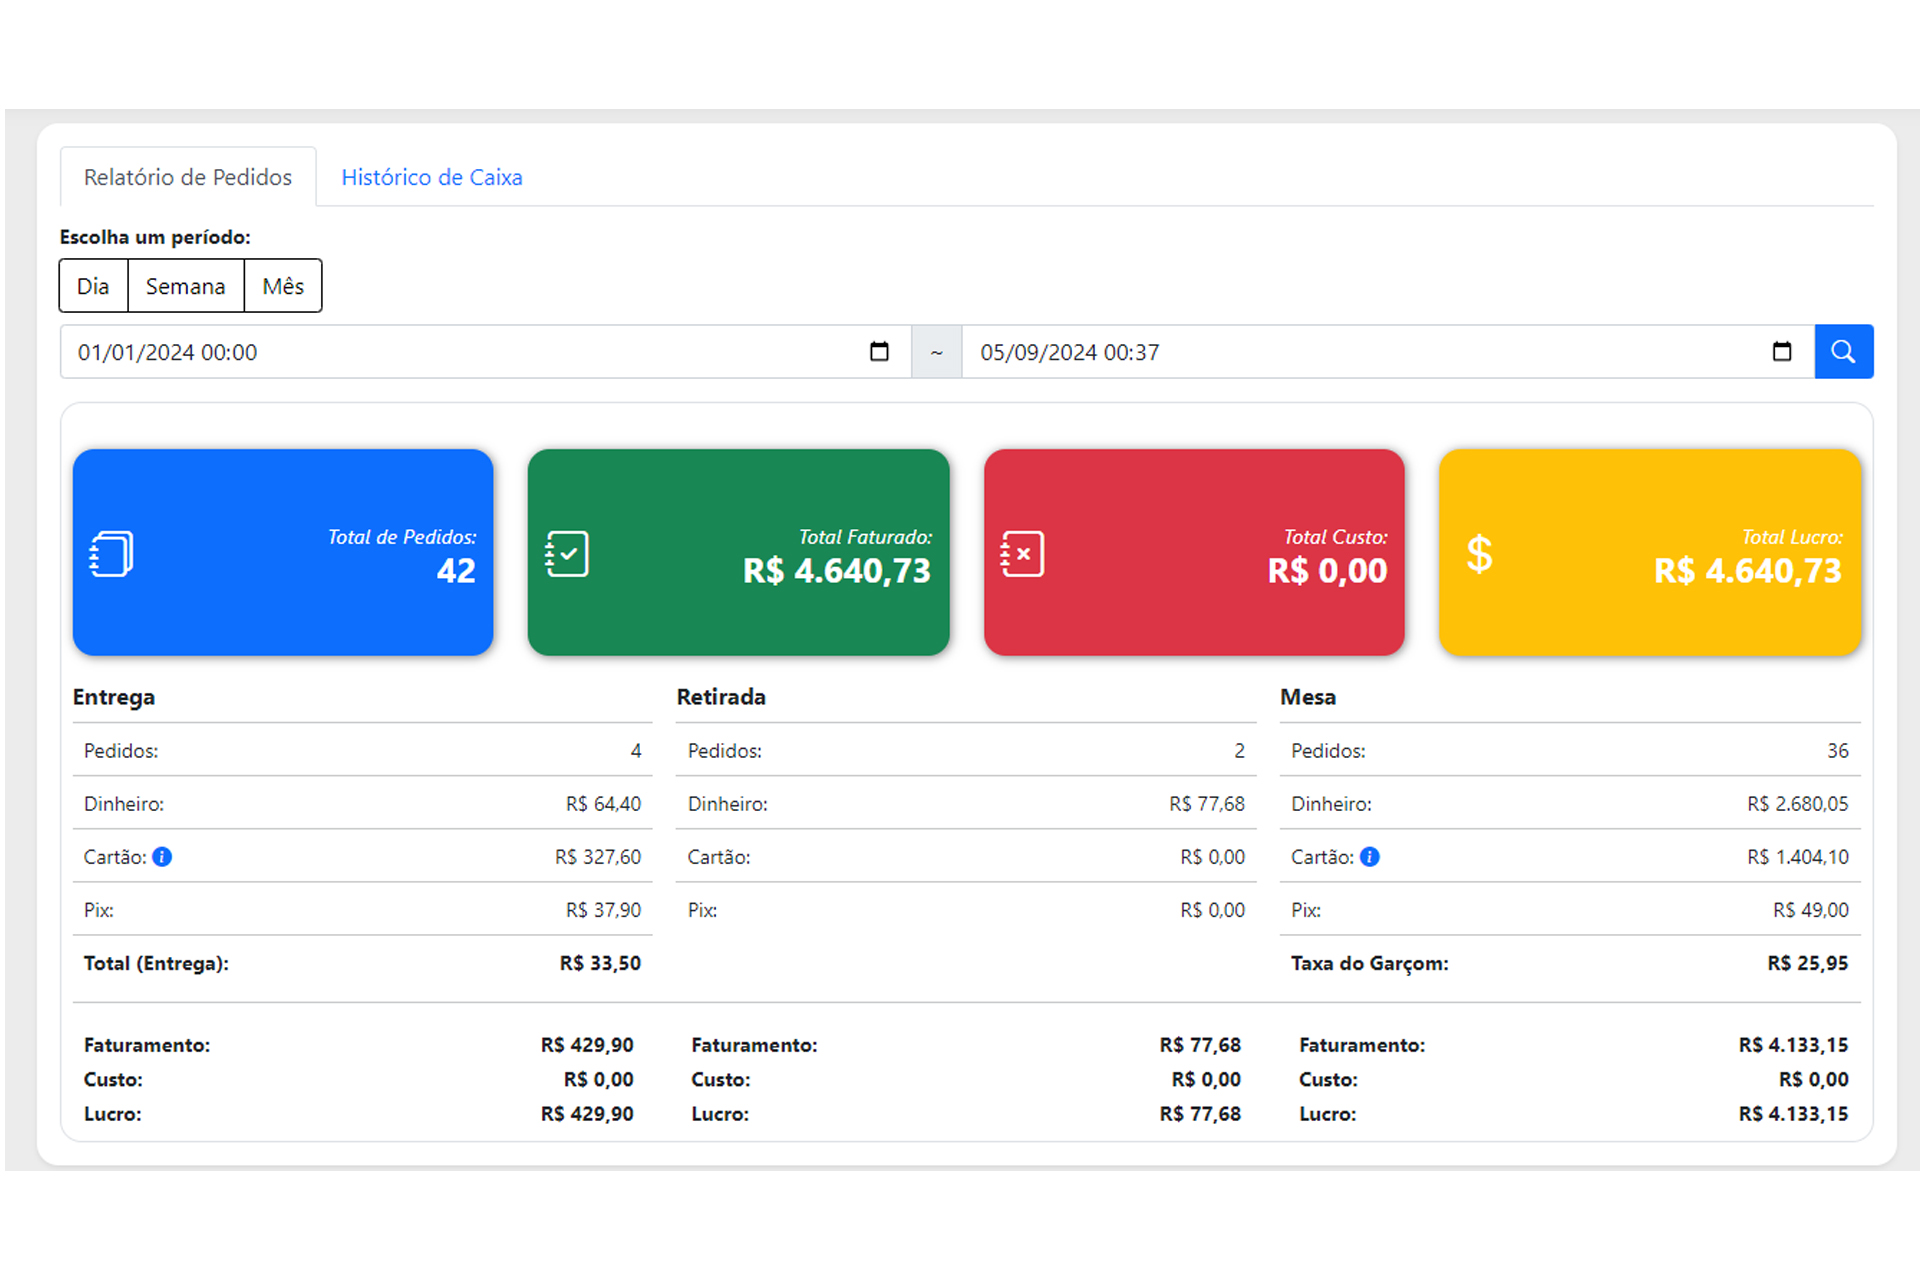Open the start date calendar picker icon
1920x1280 pixels.
coord(879,352)
